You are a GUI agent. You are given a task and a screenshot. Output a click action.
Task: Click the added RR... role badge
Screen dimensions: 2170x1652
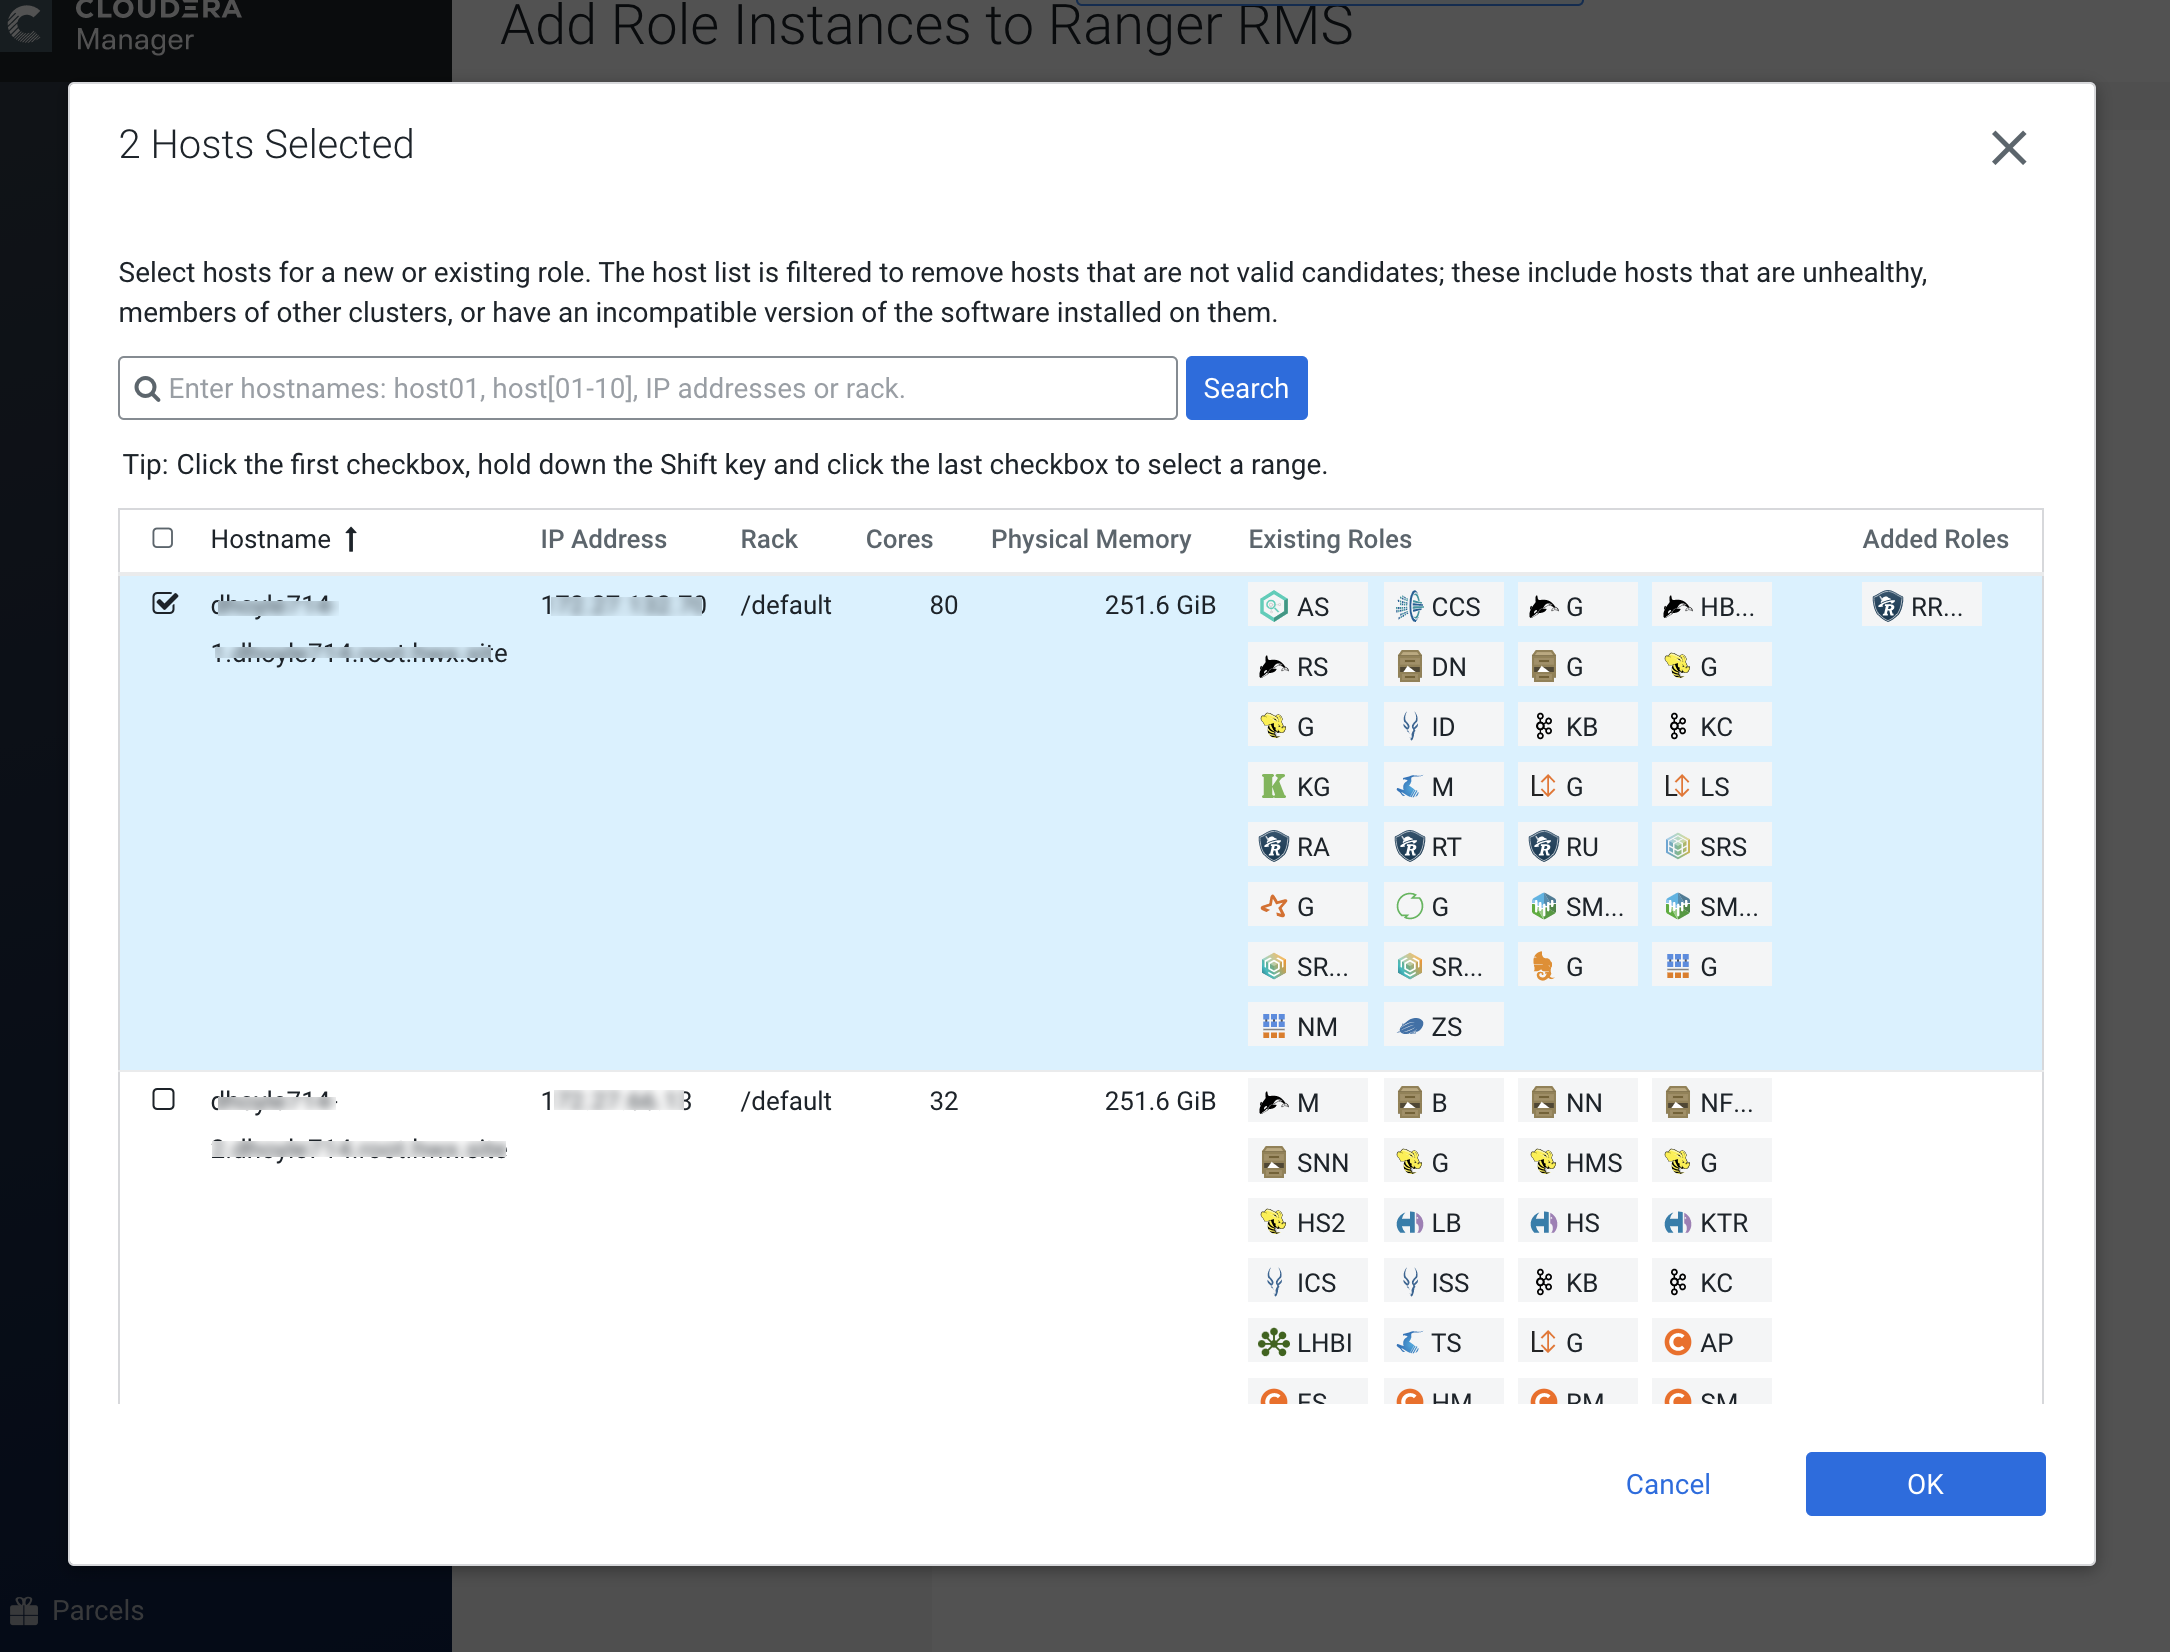1921,606
